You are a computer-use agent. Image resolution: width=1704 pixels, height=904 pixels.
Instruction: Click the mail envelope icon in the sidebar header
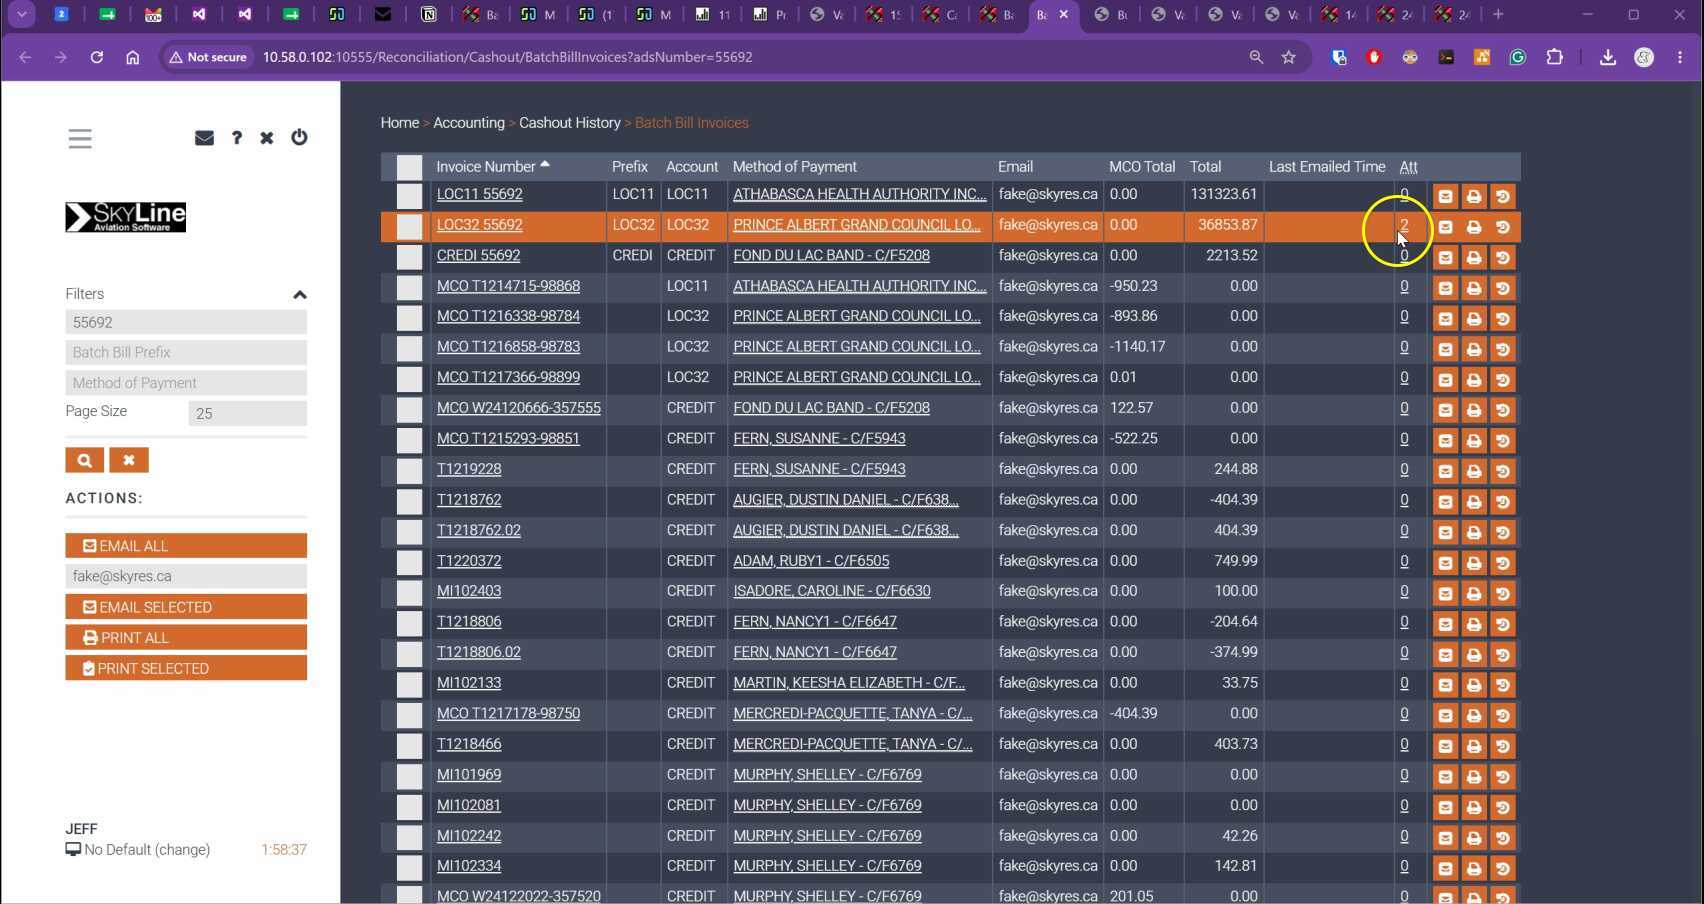pos(204,138)
